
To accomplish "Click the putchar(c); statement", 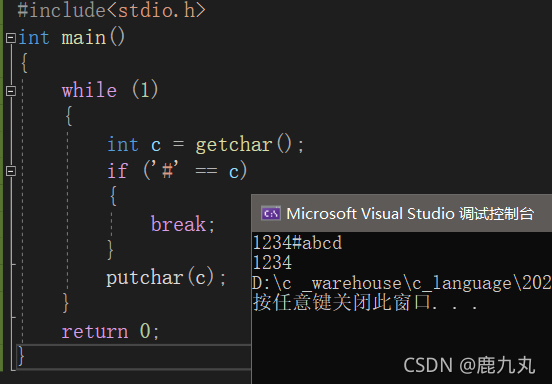I will coord(166,277).
